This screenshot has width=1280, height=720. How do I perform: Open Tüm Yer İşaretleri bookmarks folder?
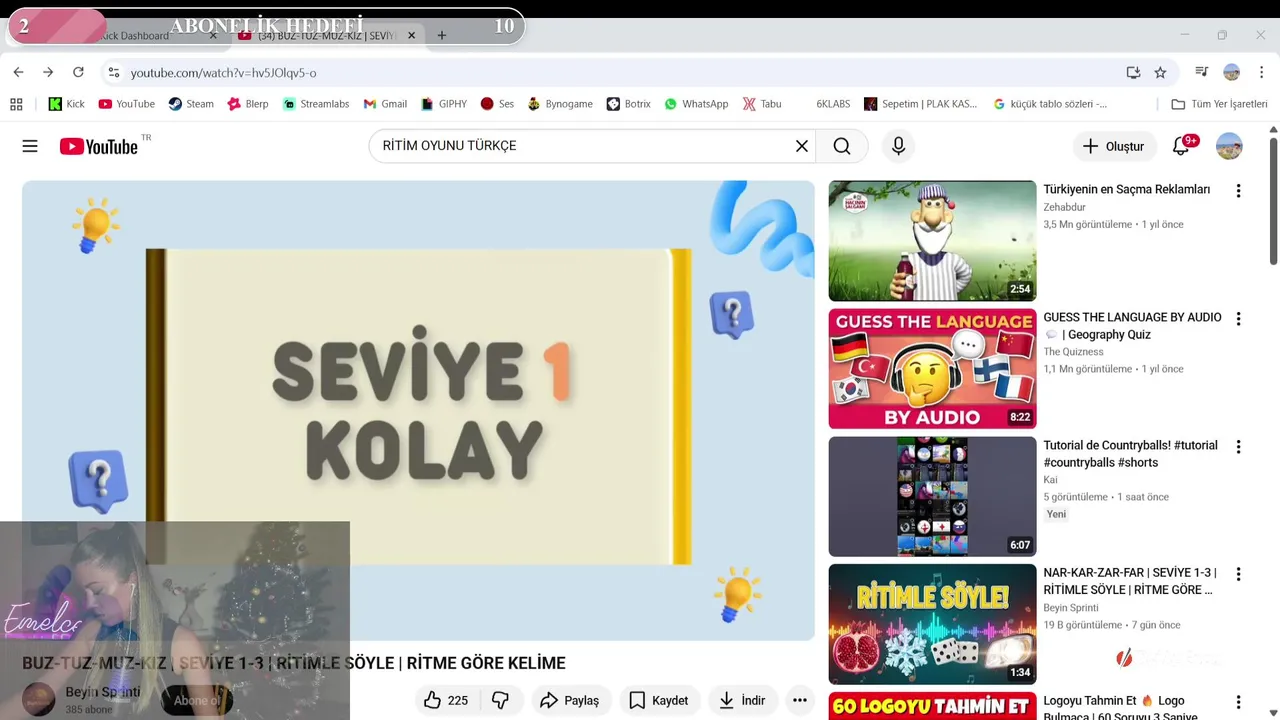(x=1219, y=104)
